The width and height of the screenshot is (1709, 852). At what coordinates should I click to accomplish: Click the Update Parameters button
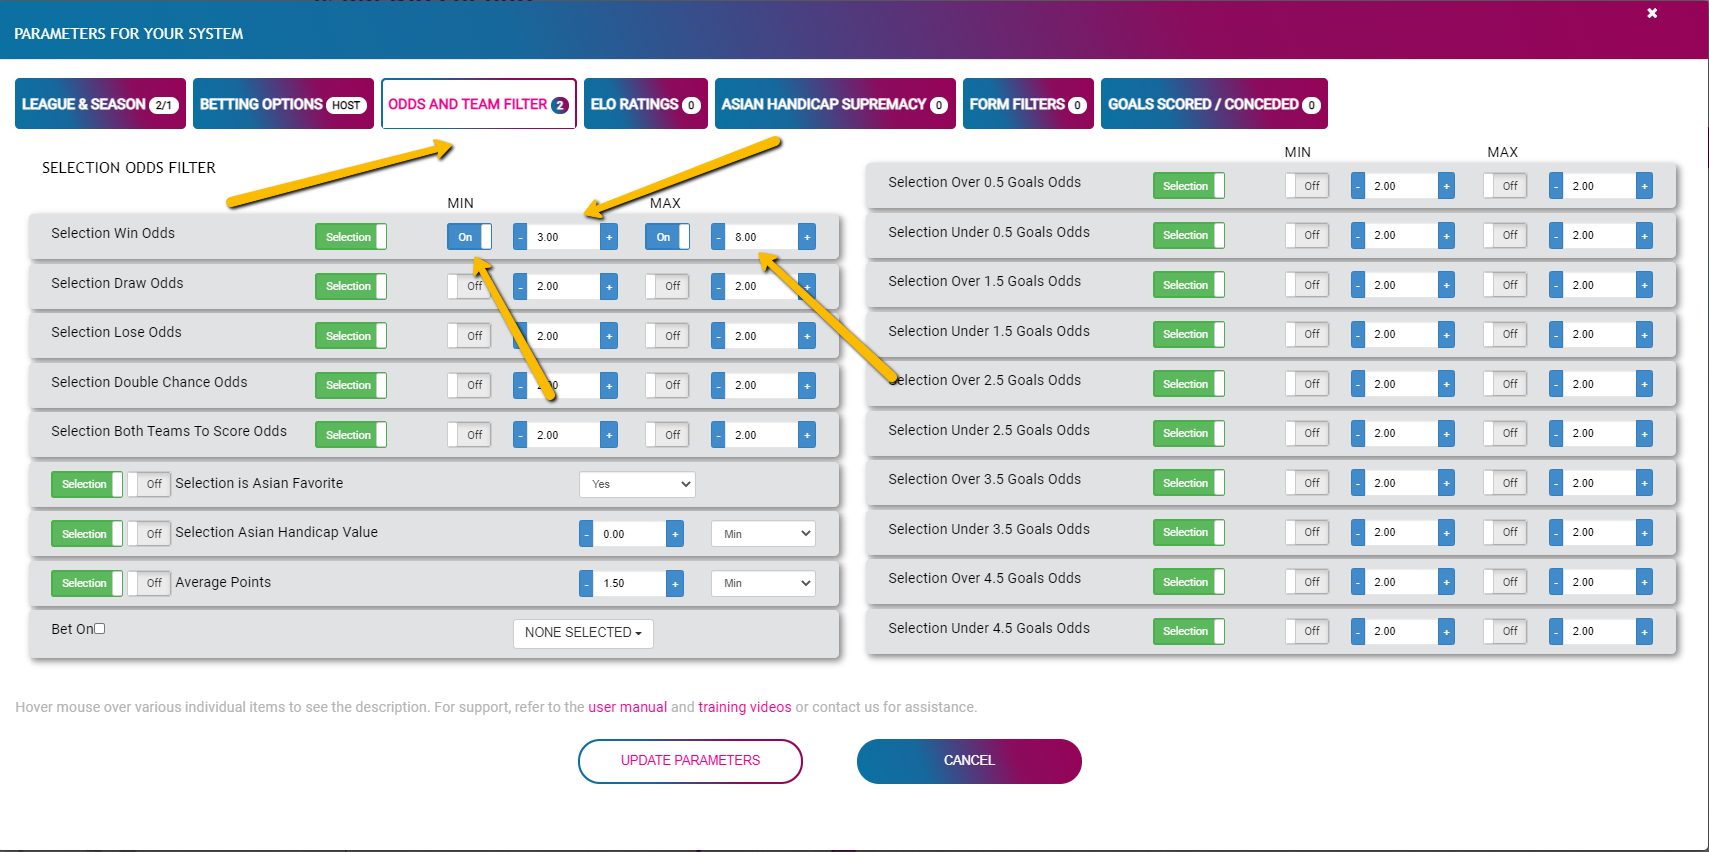tap(690, 761)
